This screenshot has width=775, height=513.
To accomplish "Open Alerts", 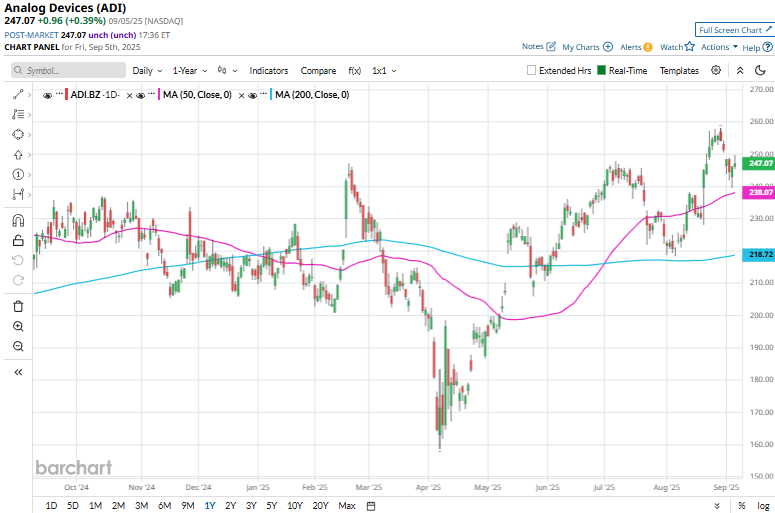I will [x=636, y=47].
